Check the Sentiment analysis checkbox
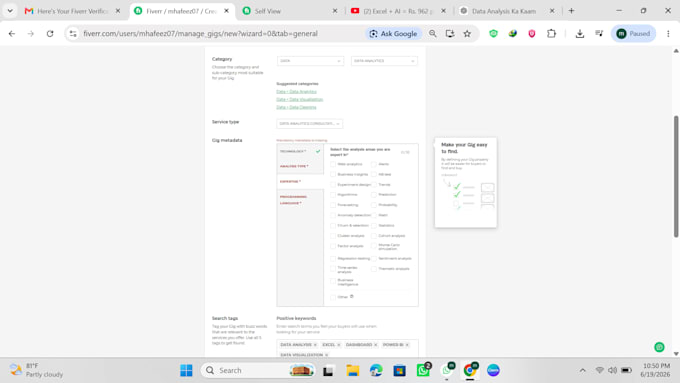 click(374, 259)
